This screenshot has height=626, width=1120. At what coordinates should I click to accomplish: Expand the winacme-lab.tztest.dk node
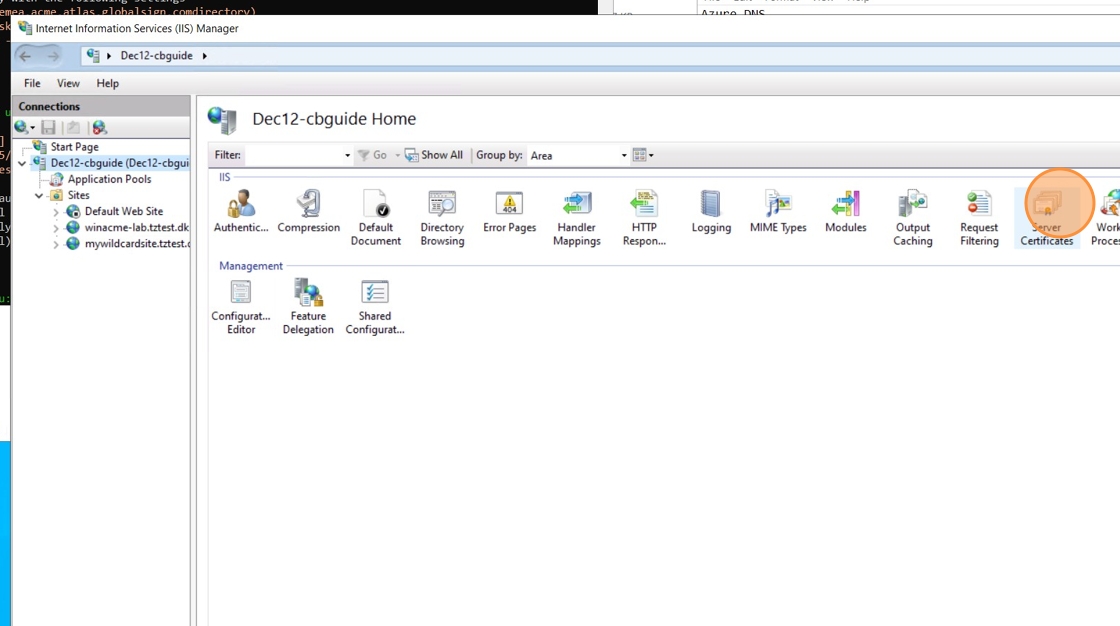(x=56, y=228)
